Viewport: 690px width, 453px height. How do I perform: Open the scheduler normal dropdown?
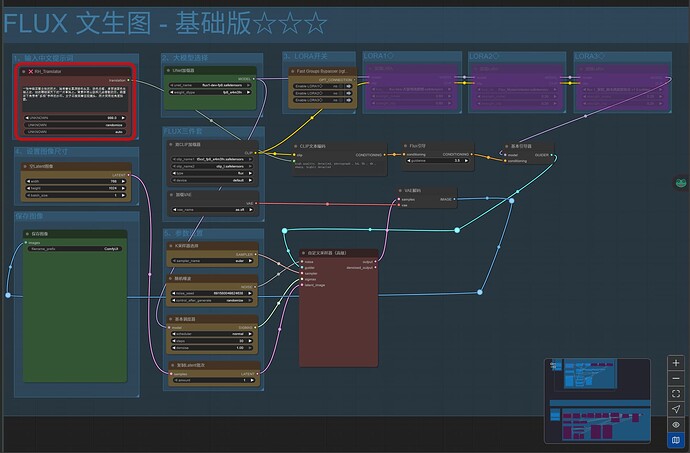[213, 334]
